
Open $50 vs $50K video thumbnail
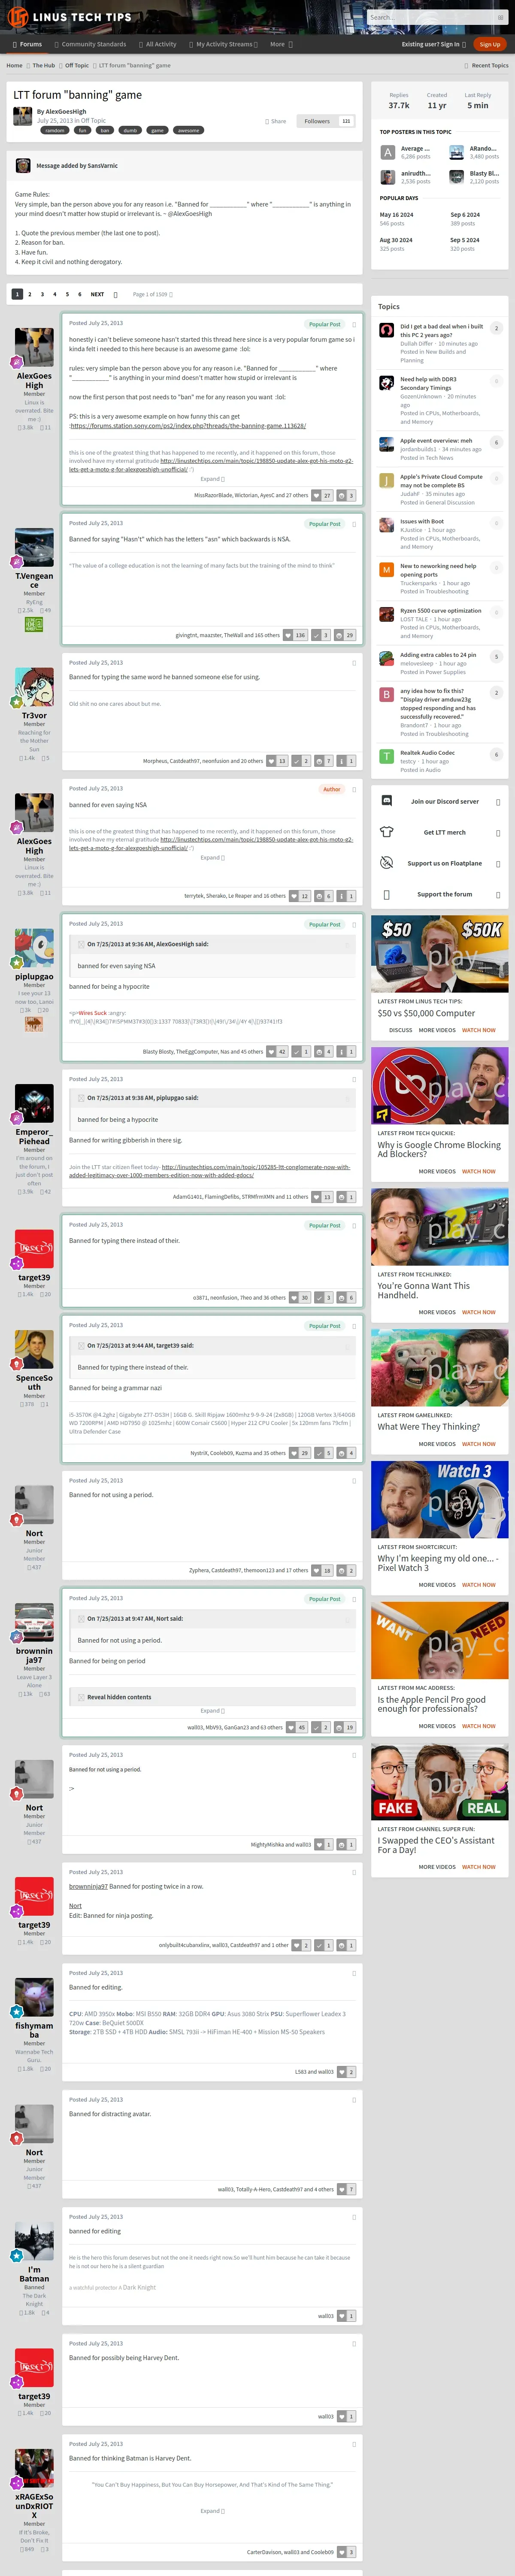click(440, 953)
